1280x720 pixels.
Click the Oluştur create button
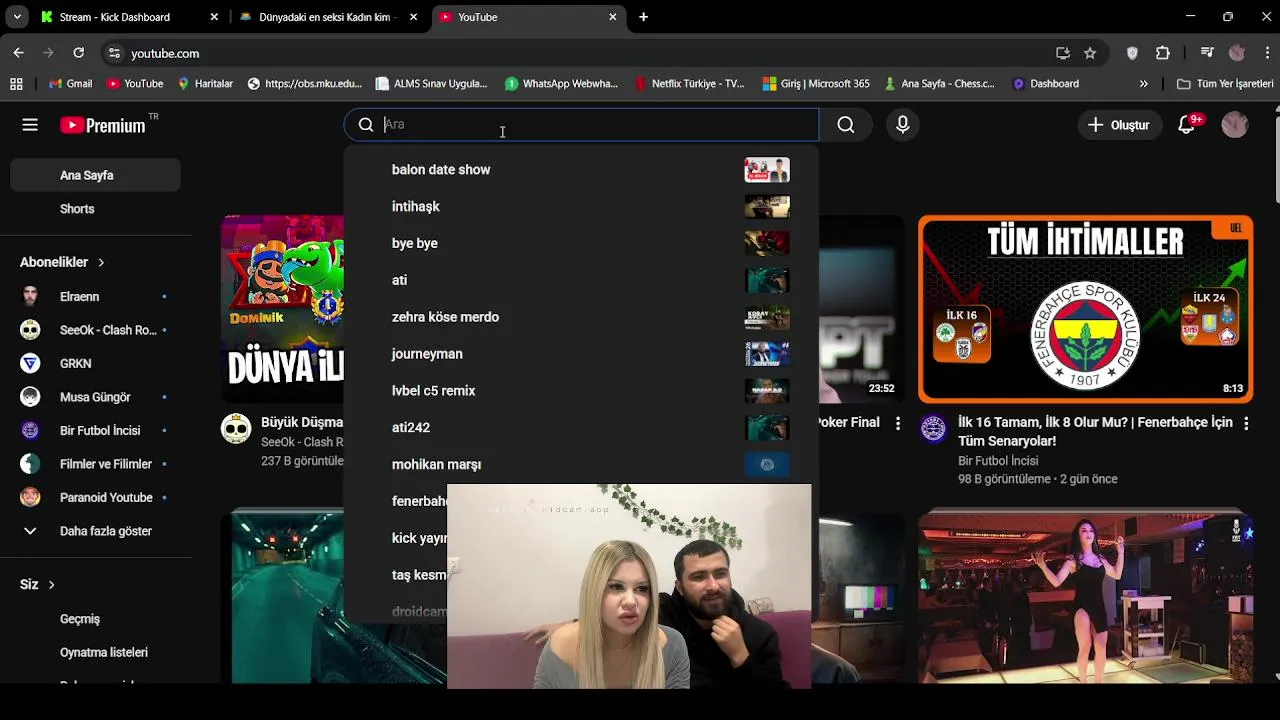pyautogui.click(x=1119, y=125)
